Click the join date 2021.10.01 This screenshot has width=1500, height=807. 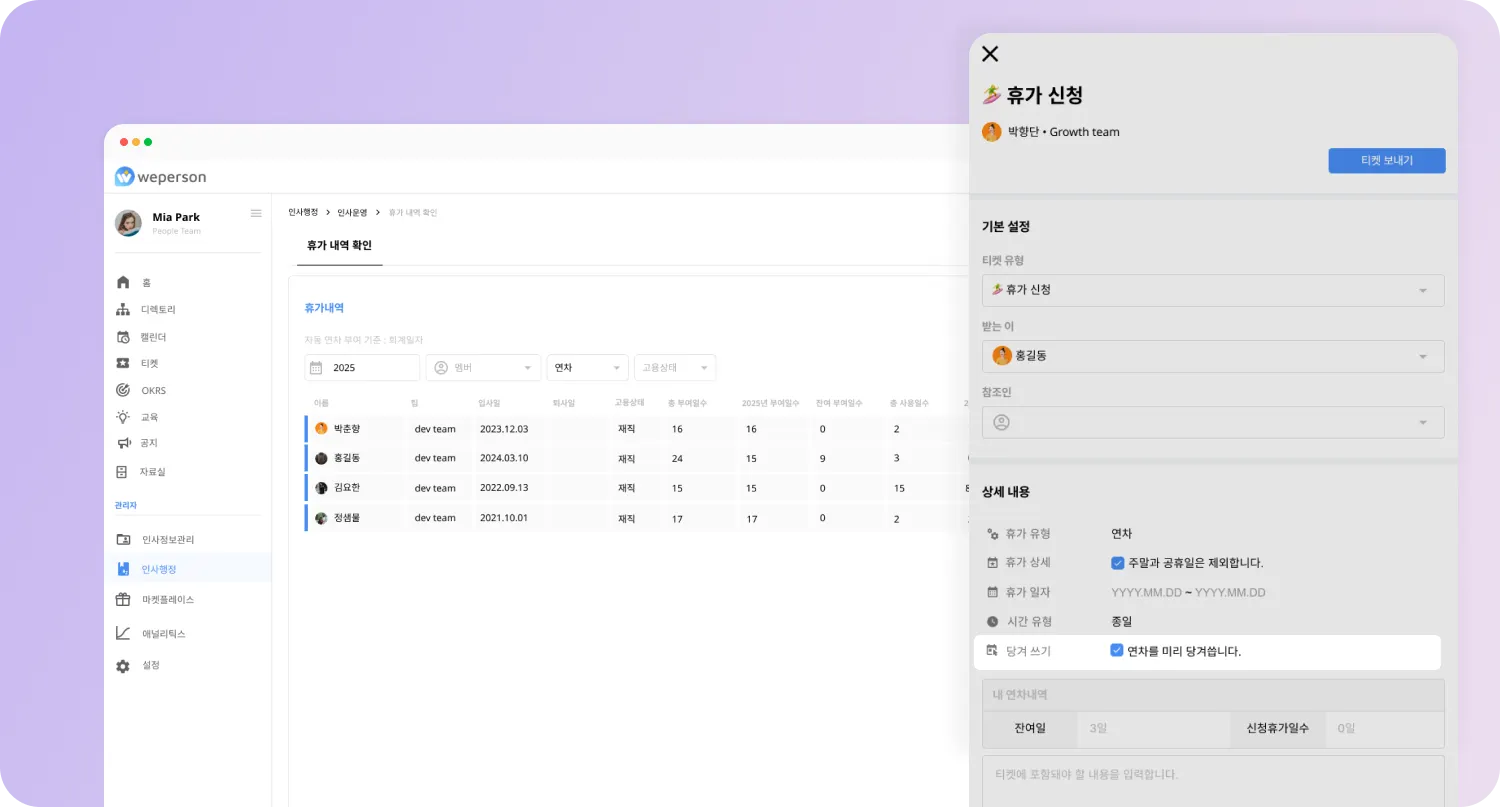(504, 518)
